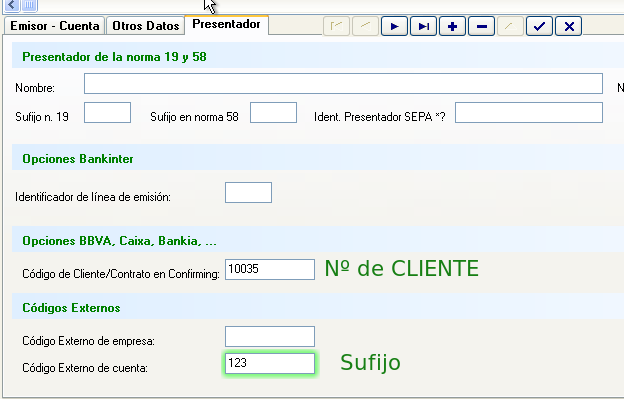Go to the first record
624x399 pixels.
[x=336, y=26]
